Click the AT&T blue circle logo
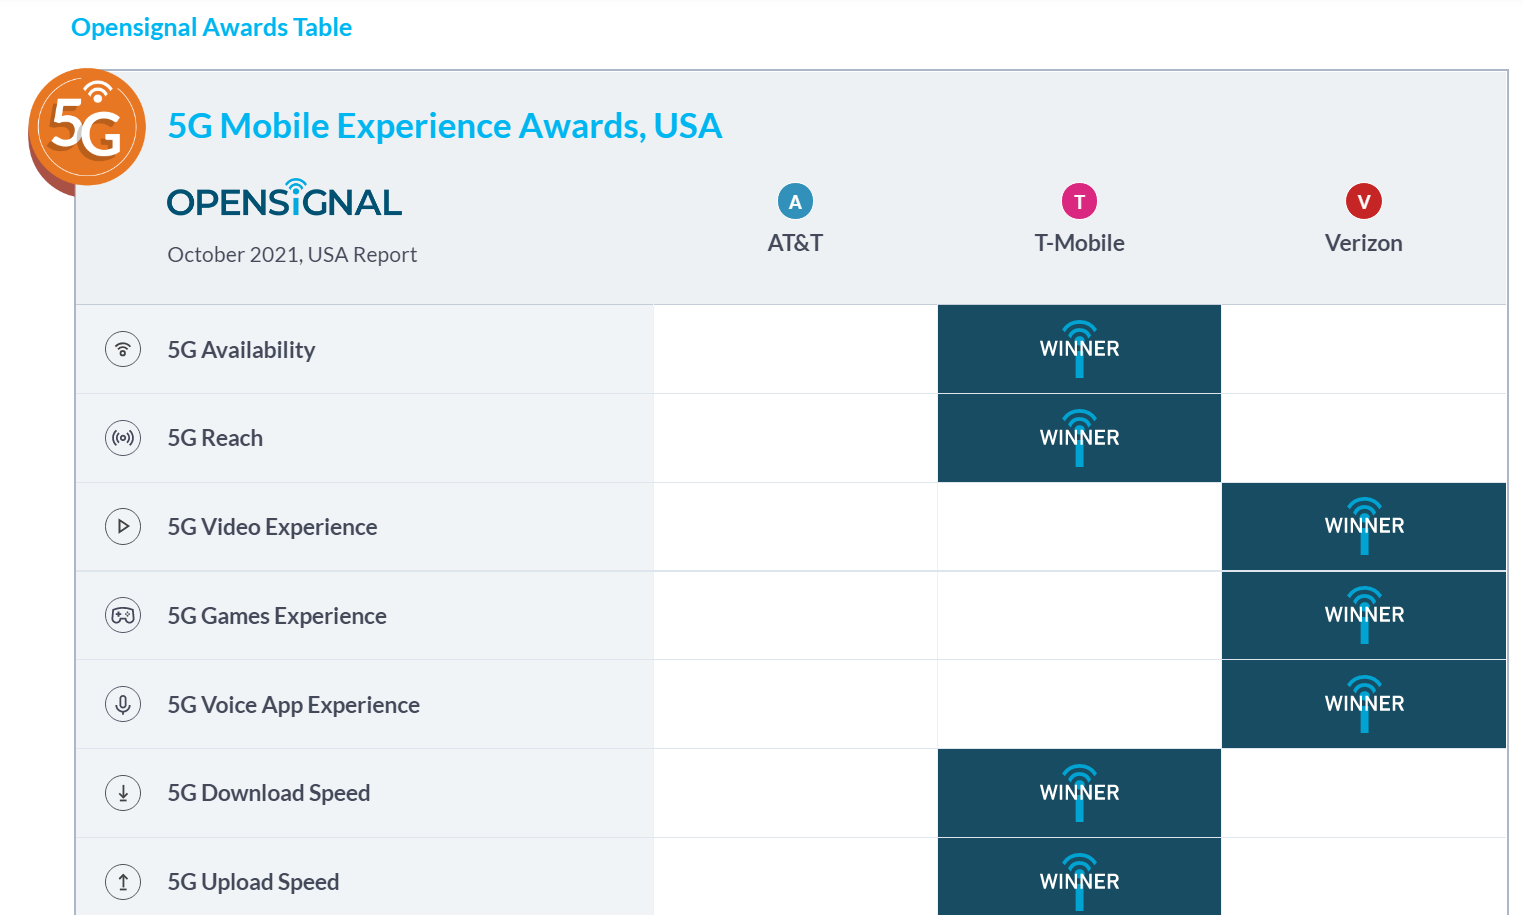 coord(795,201)
